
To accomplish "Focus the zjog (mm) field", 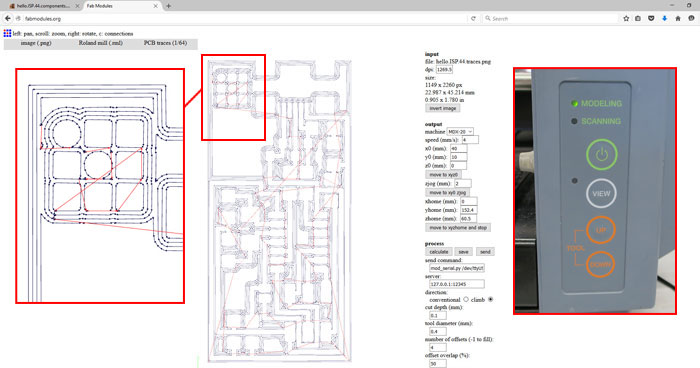I will click(x=462, y=184).
